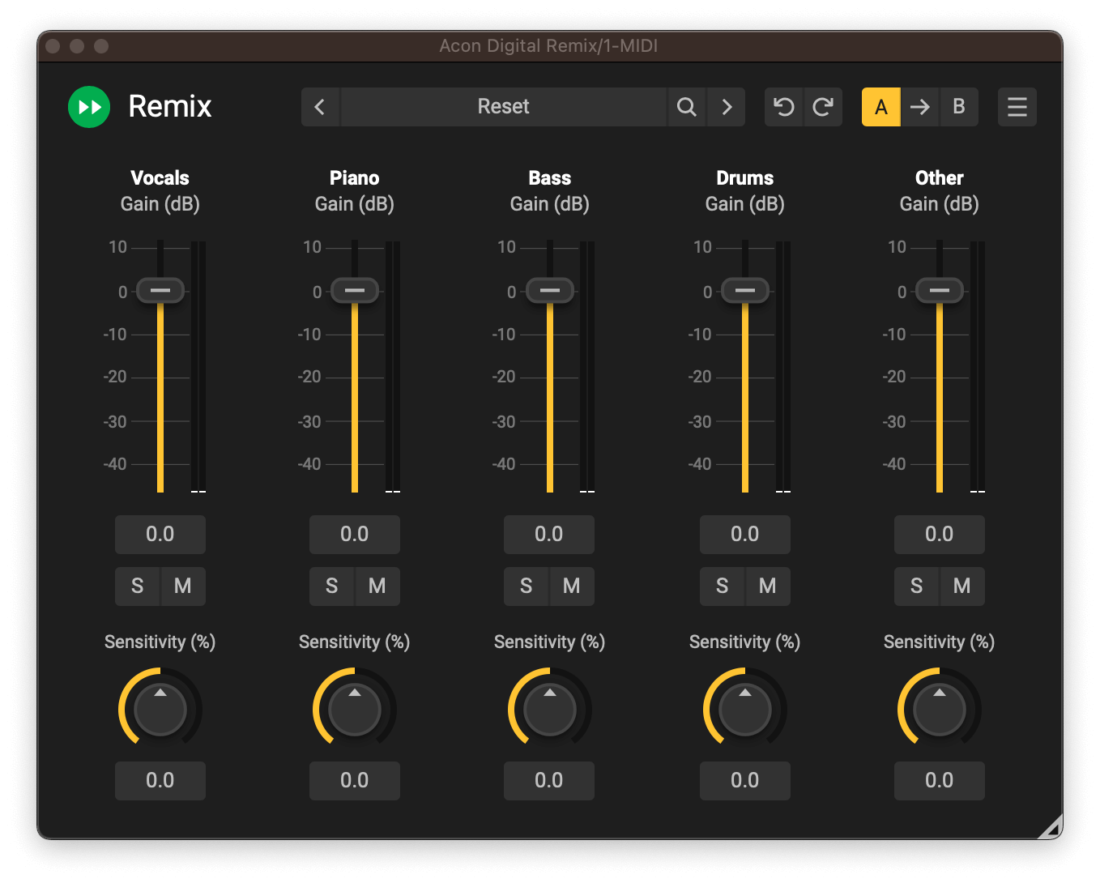This screenshot has width=1100, height=883.
Task: Click the Vocals gain value field
Action: (x=160, y=534)
